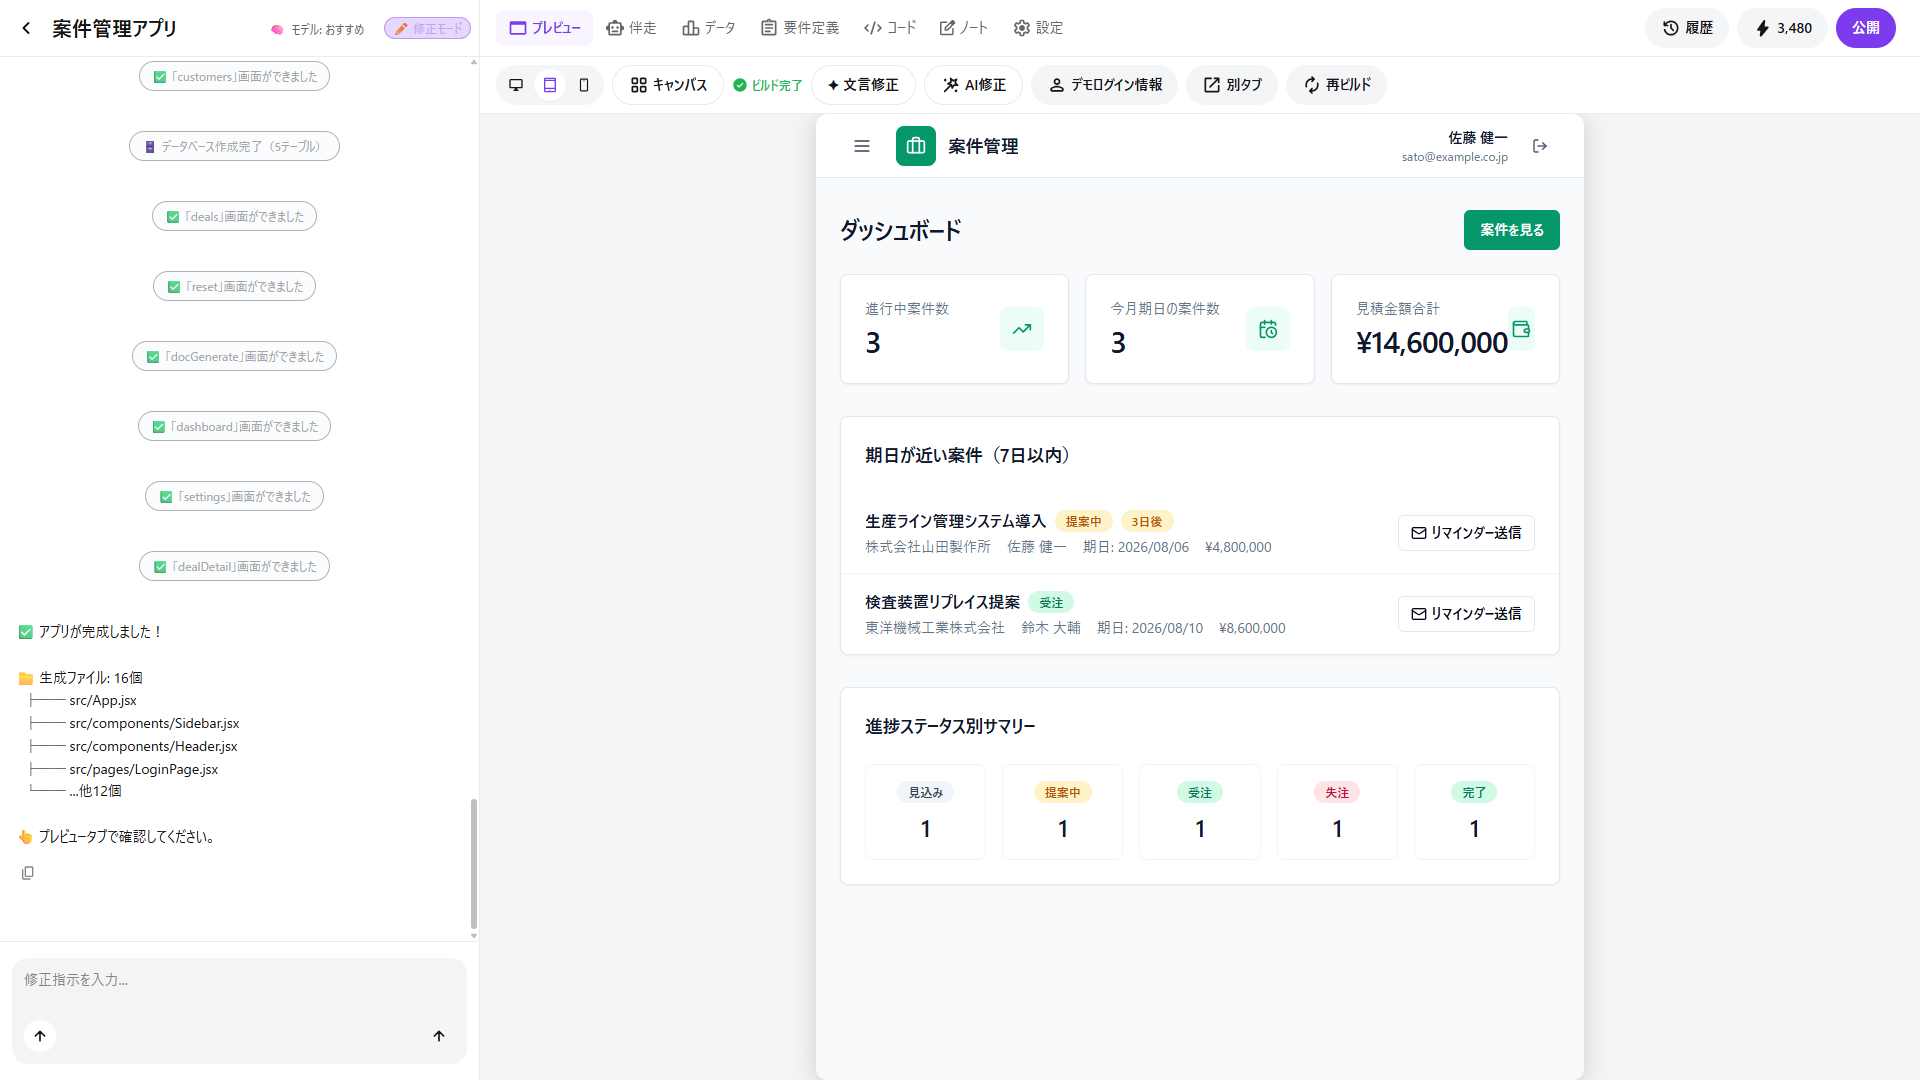This screenshot has width=1920, height=1080.
Task: Click the 「dealDetail」画面ができました chip
Action: pos(234,567)
